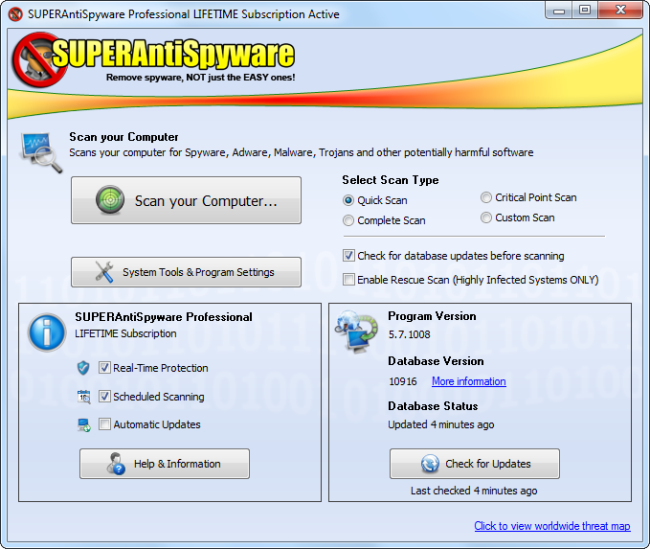Toggle Real-Time Protection checkbox
This screenshot has height=549, width=650.
coord(104,368)
